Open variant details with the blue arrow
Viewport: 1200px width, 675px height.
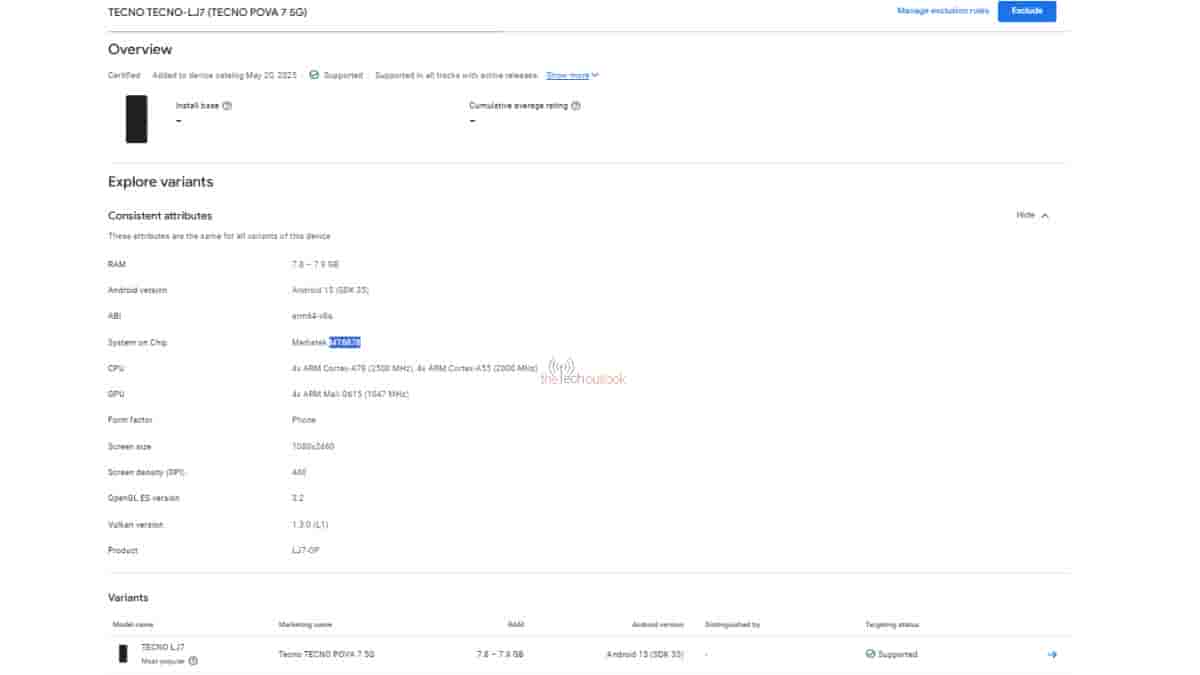pyautogui.click(x=1052, y=654)
